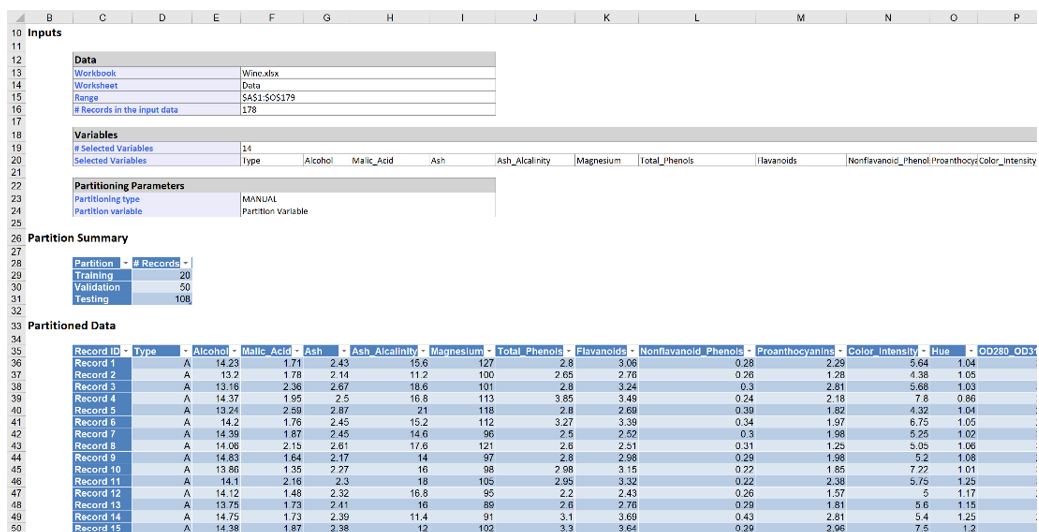Click the Record 1 row label
Screen dimensions: 1039x532
pyautogui.click(x=96, y=363)
